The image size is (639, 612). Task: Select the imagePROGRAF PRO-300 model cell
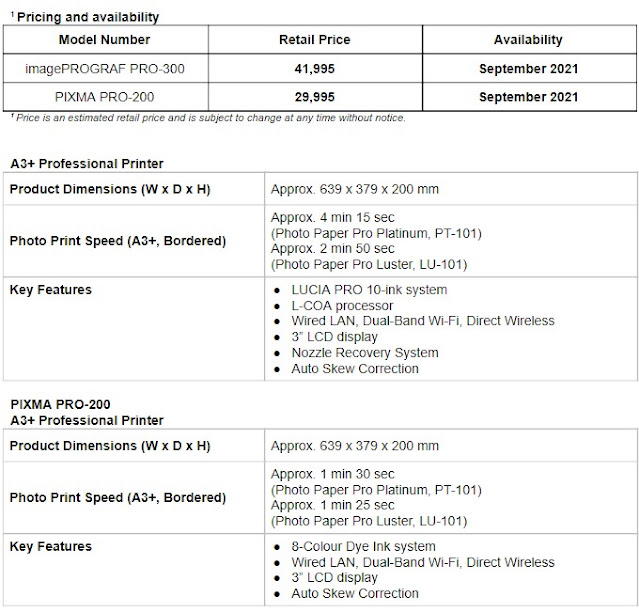(105, 68)
